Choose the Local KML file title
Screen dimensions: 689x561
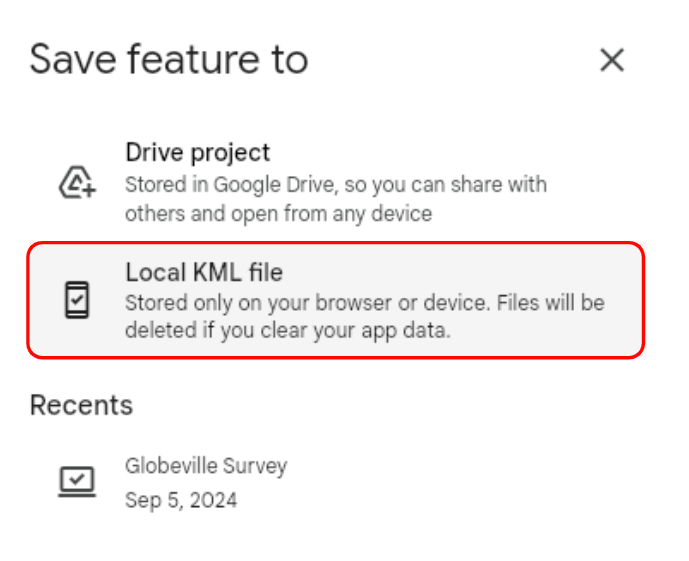point(204,271)
